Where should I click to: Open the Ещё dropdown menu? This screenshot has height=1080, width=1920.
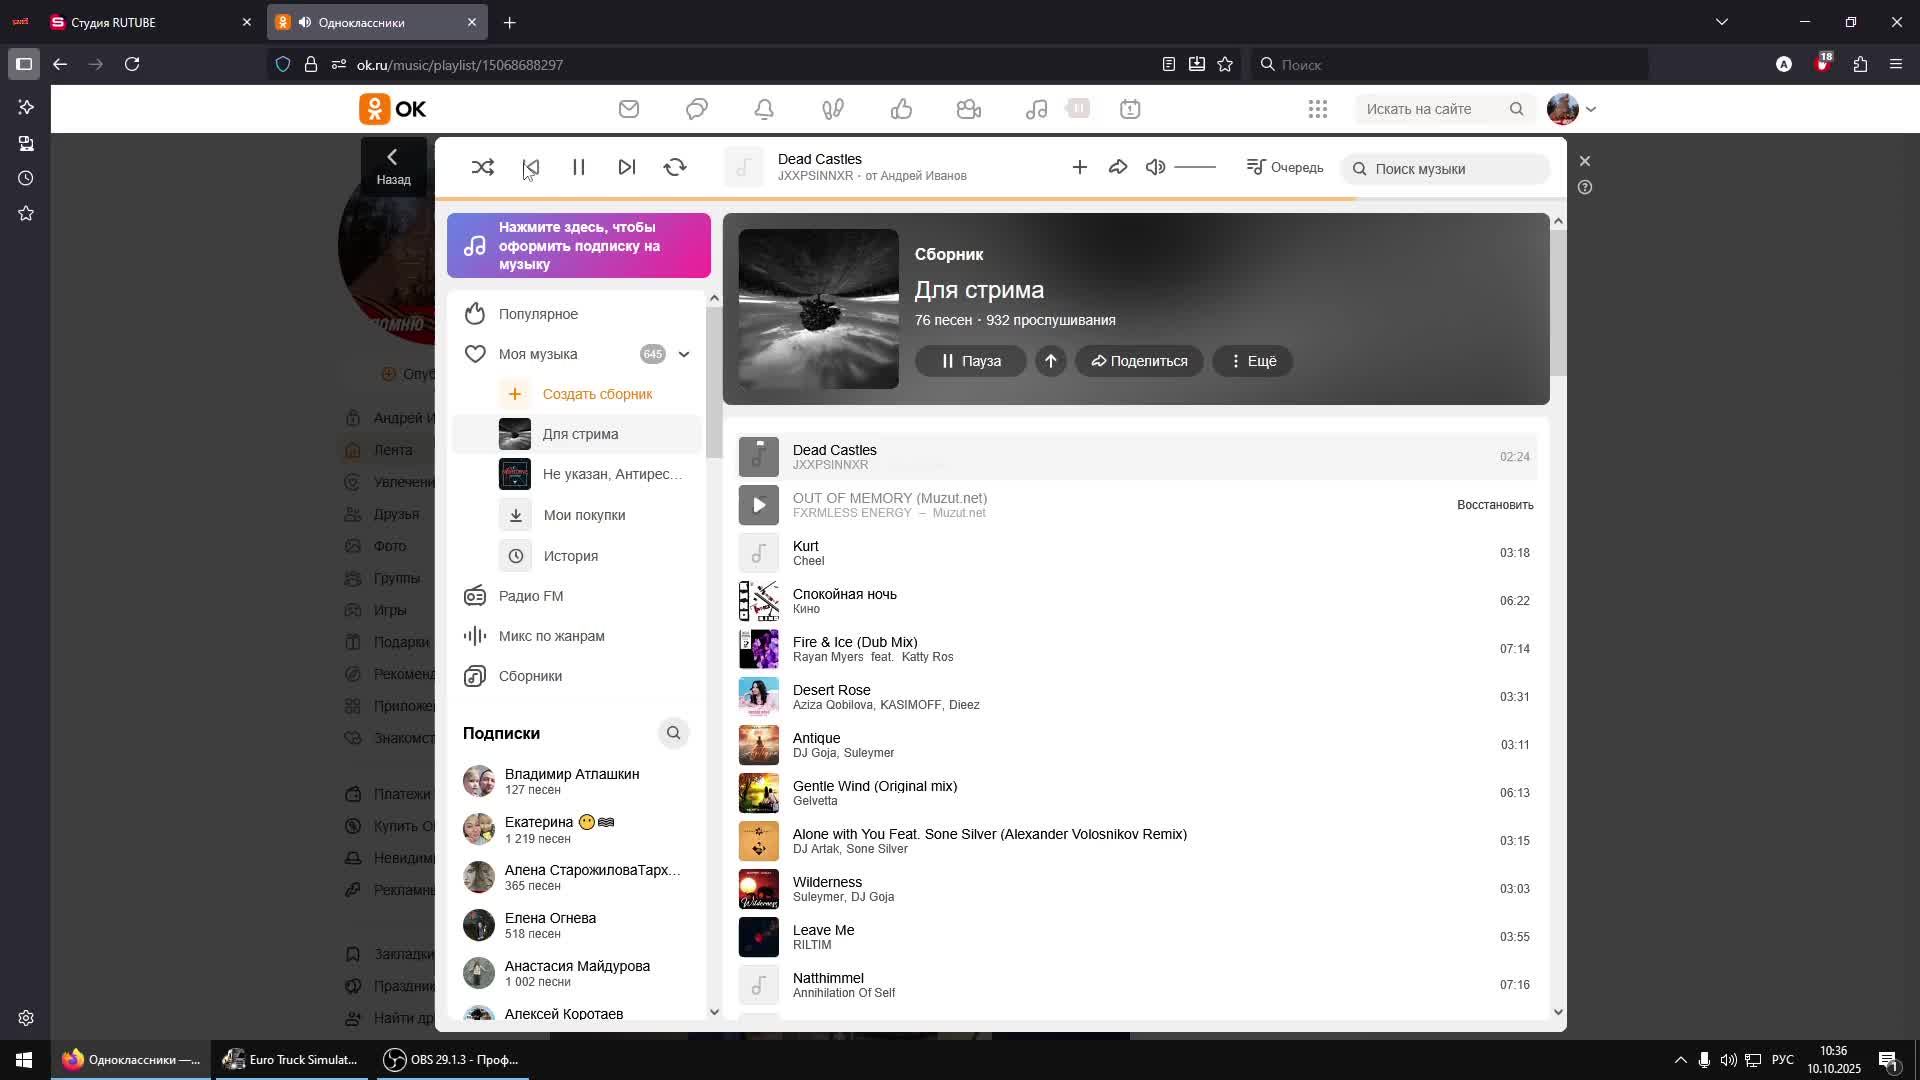coord(1252,361)
